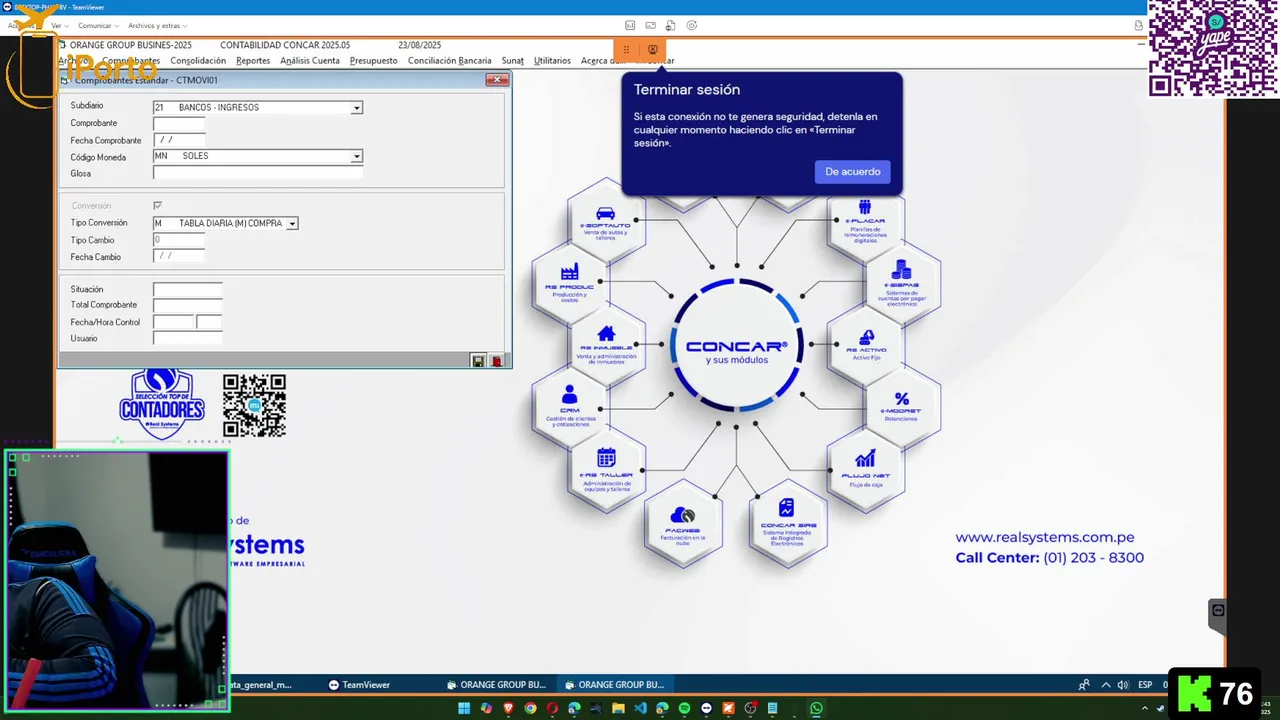Open the Reportes menu
The width and height of the screenshot is (1280, 720).
253,61
